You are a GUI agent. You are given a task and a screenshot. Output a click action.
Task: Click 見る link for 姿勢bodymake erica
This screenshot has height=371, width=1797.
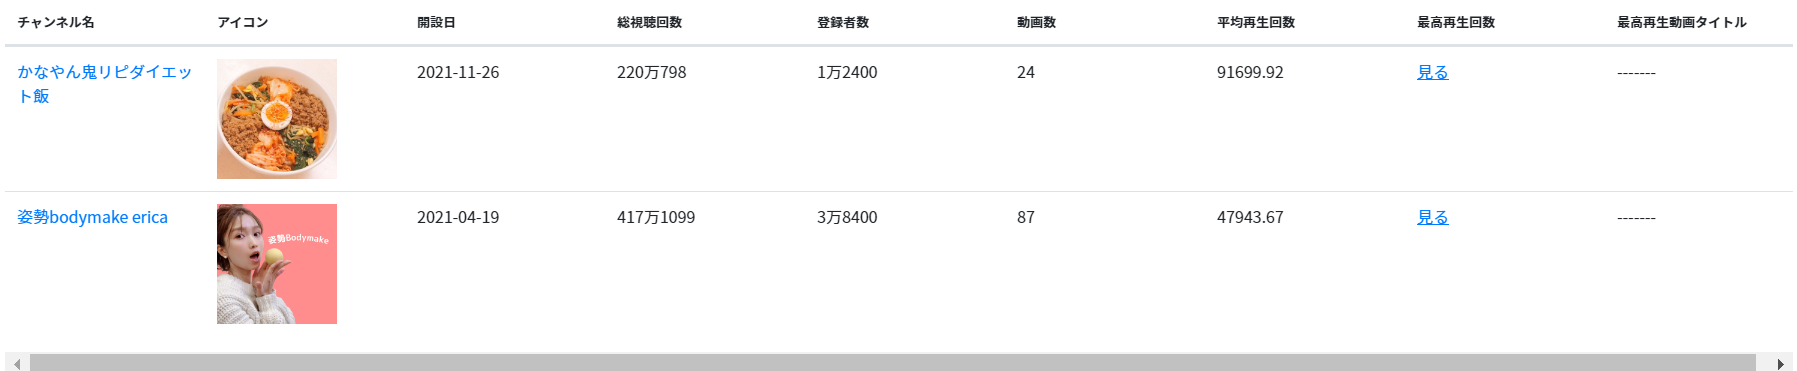(1432, 217)
